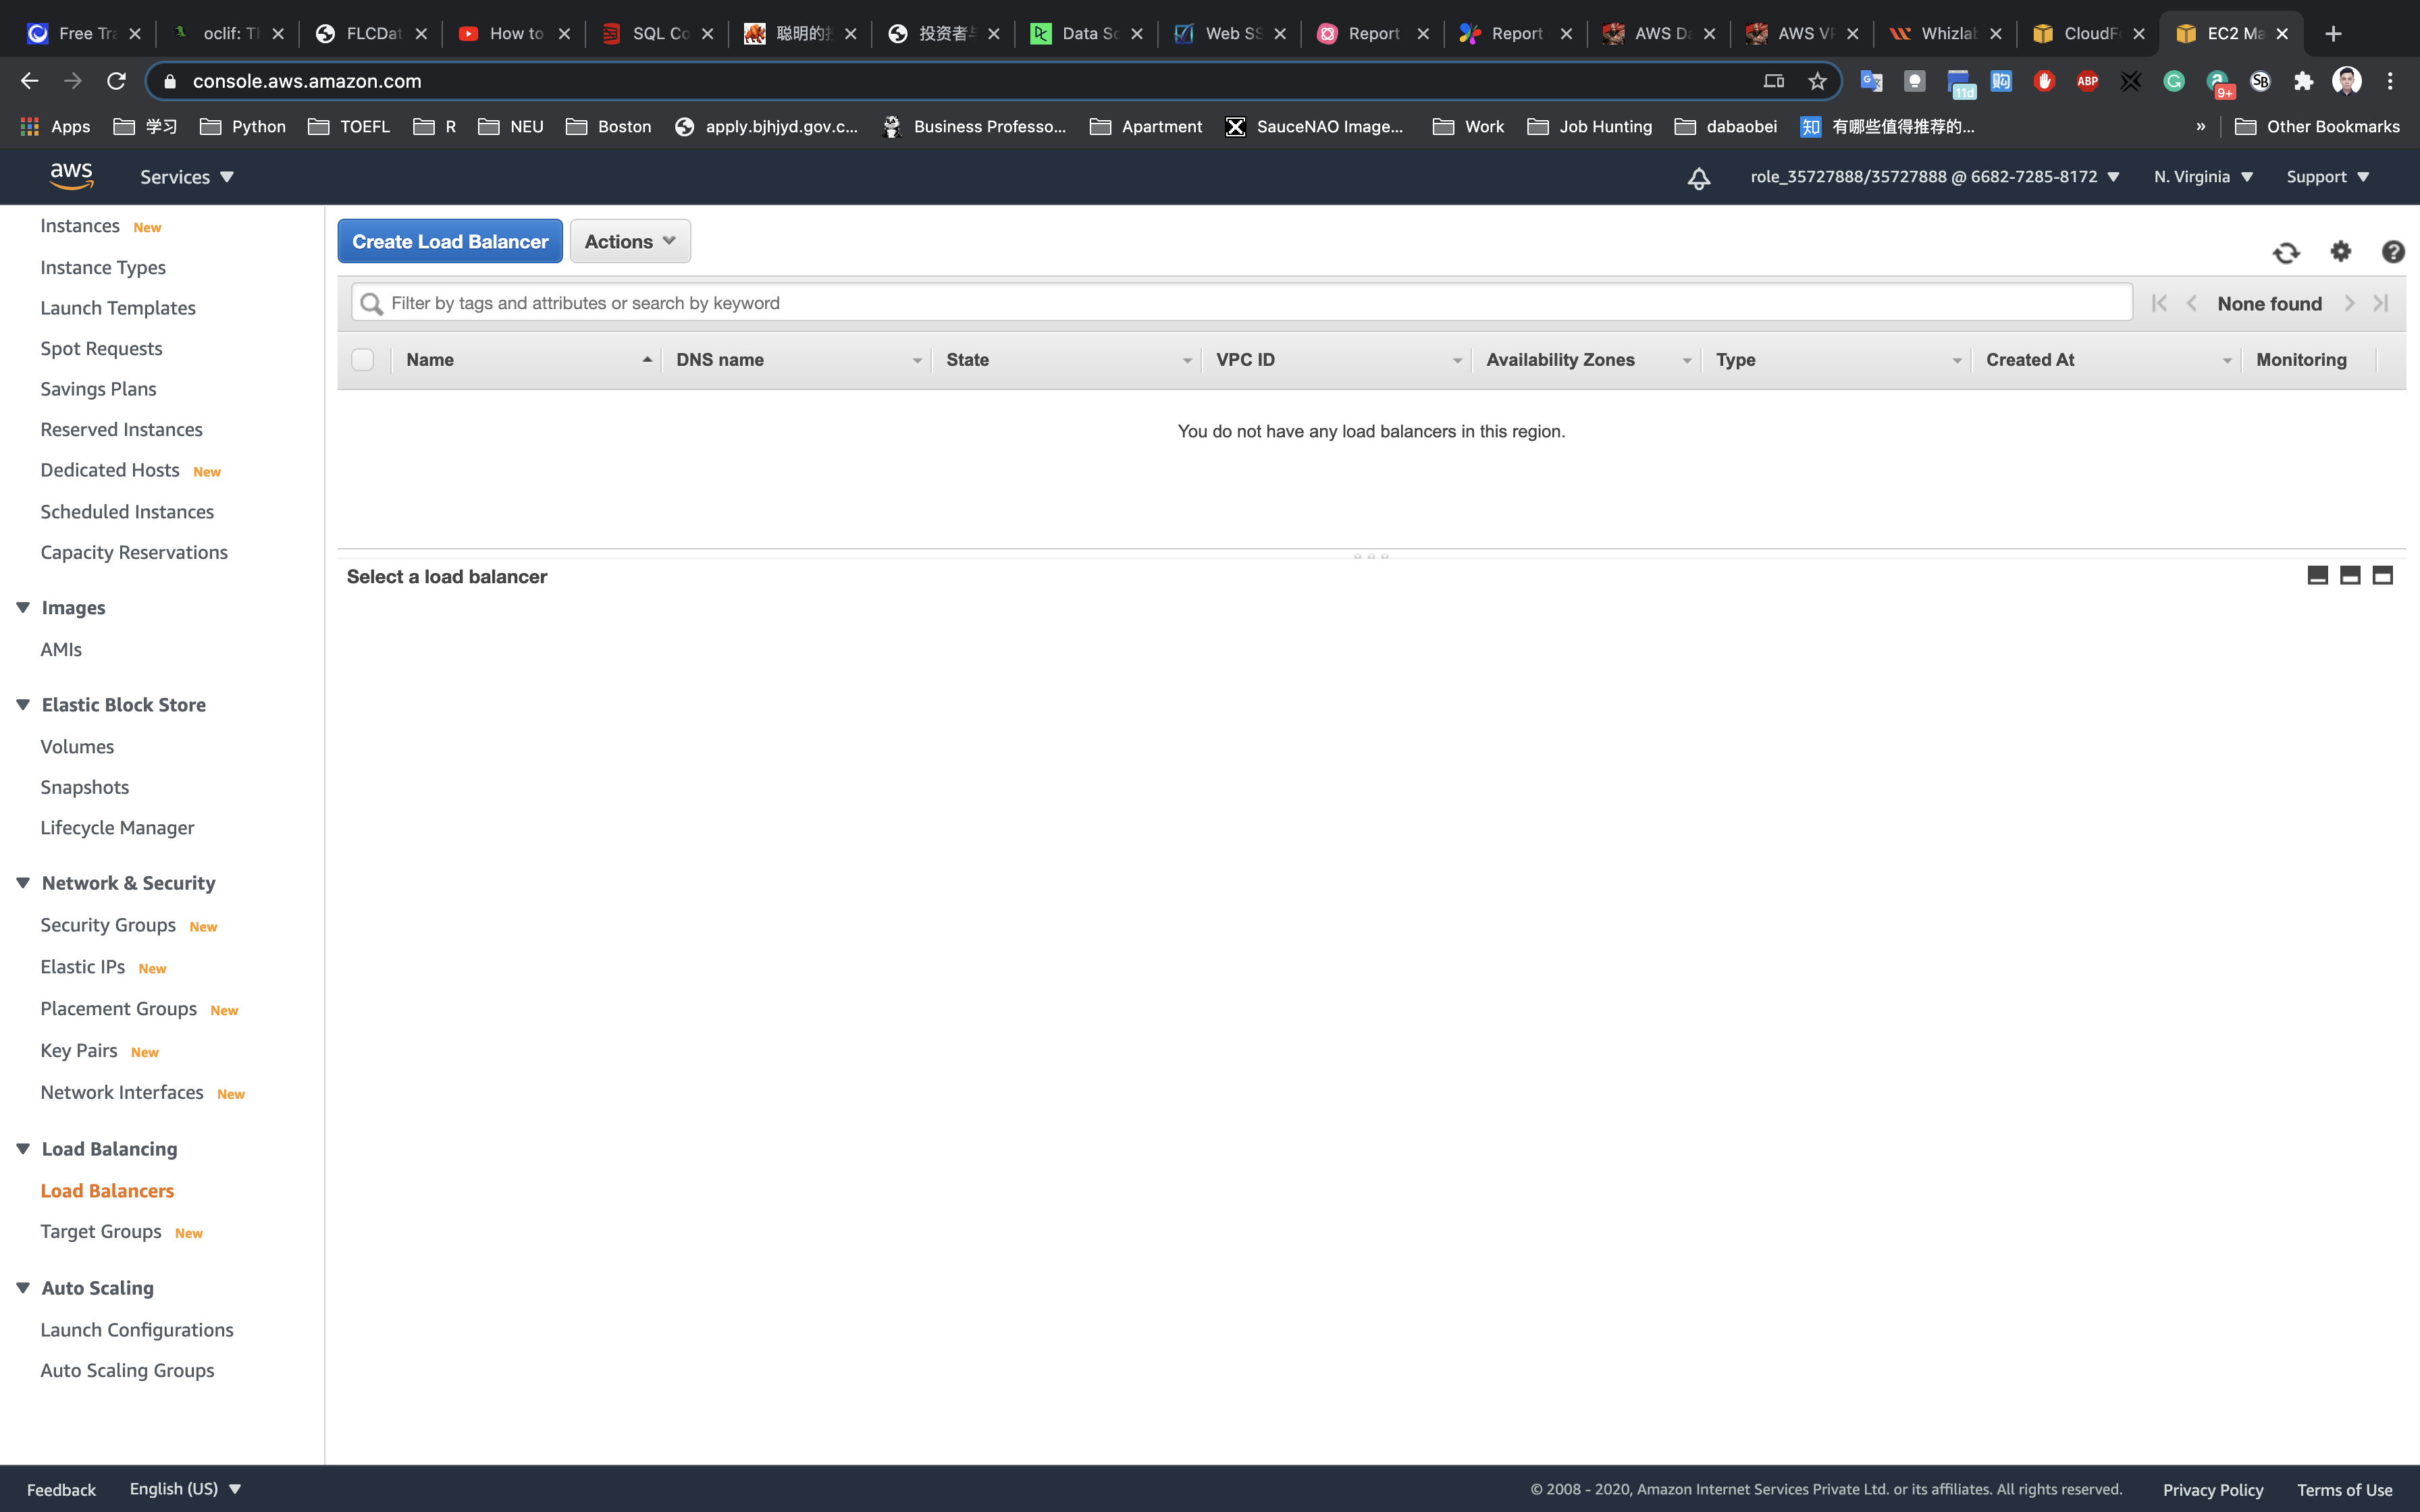Click the AWS logo home icon
Viewport: 2420px width, 1512px height.
[72, 176]
